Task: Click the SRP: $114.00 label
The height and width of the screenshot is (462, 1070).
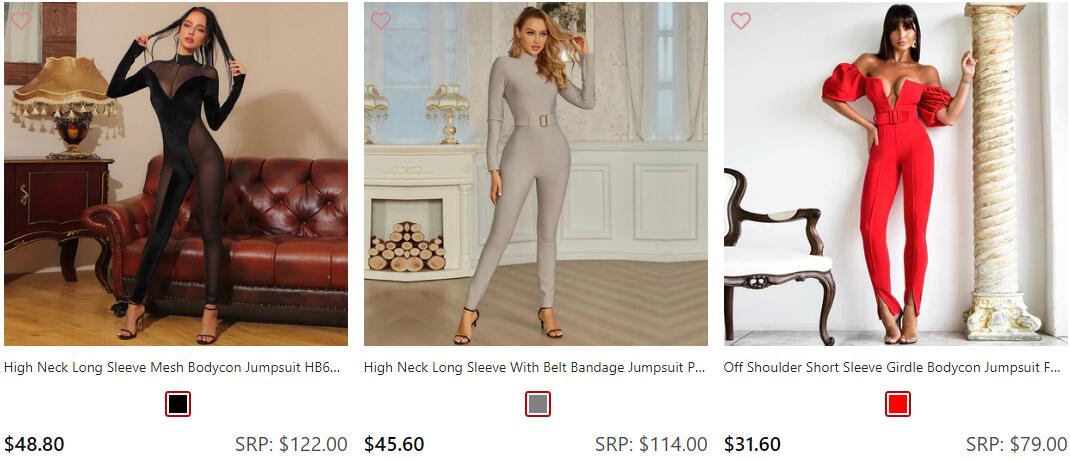Action: click(651, 444)
